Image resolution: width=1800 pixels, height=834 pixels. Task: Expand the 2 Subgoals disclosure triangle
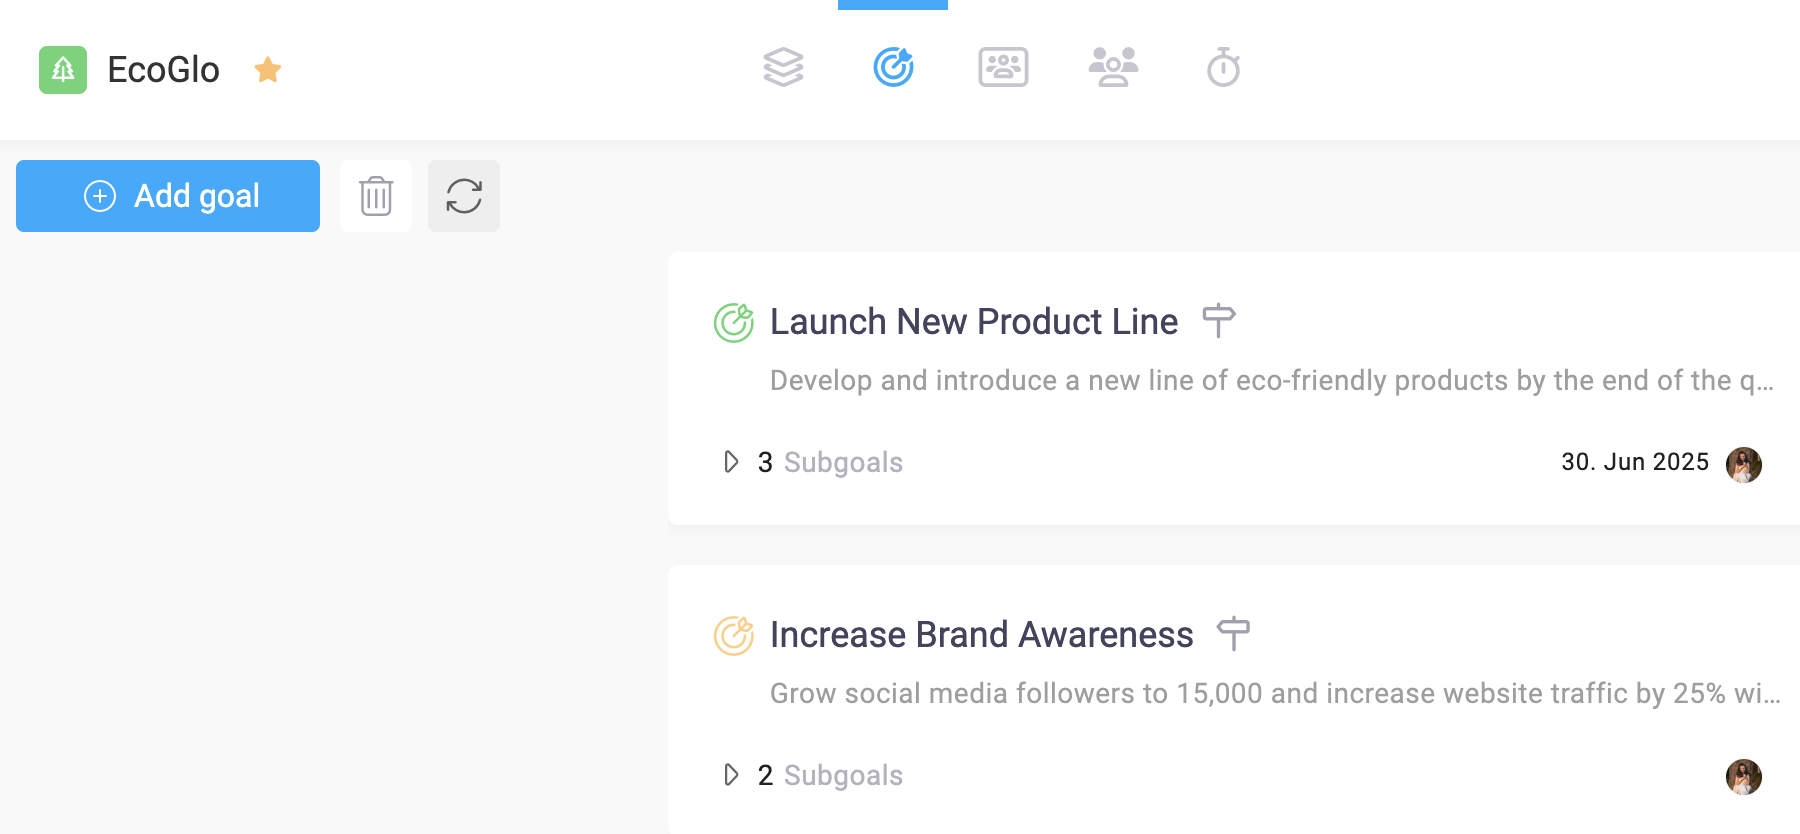tap(731, 775)
